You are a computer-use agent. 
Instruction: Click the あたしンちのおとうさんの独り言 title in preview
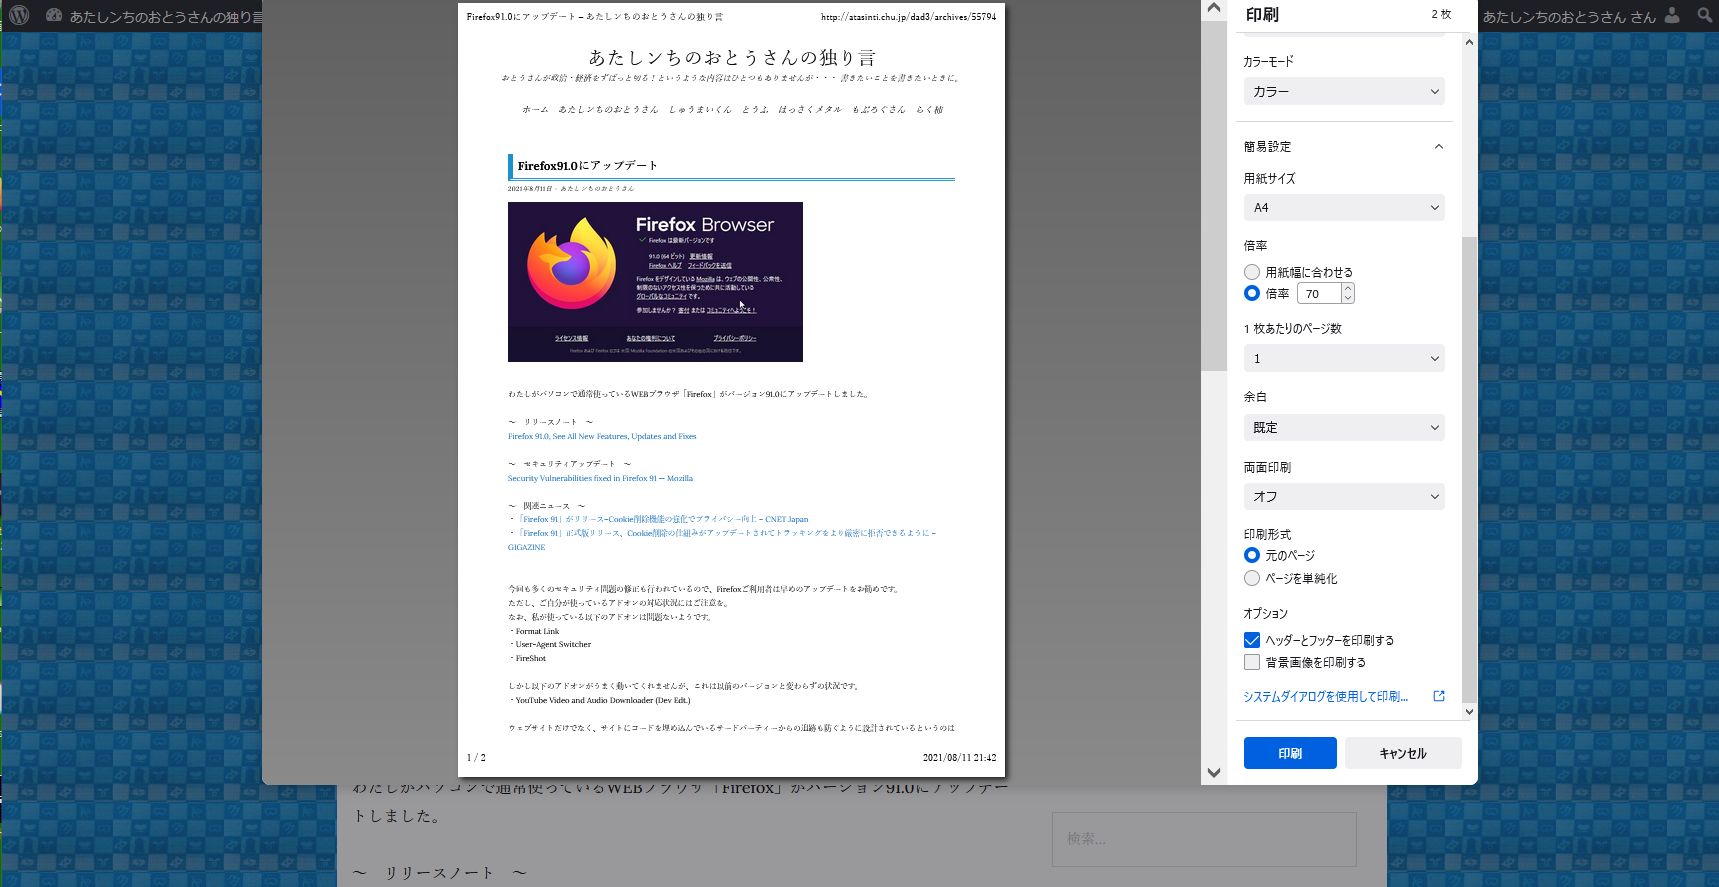(732, 57)
